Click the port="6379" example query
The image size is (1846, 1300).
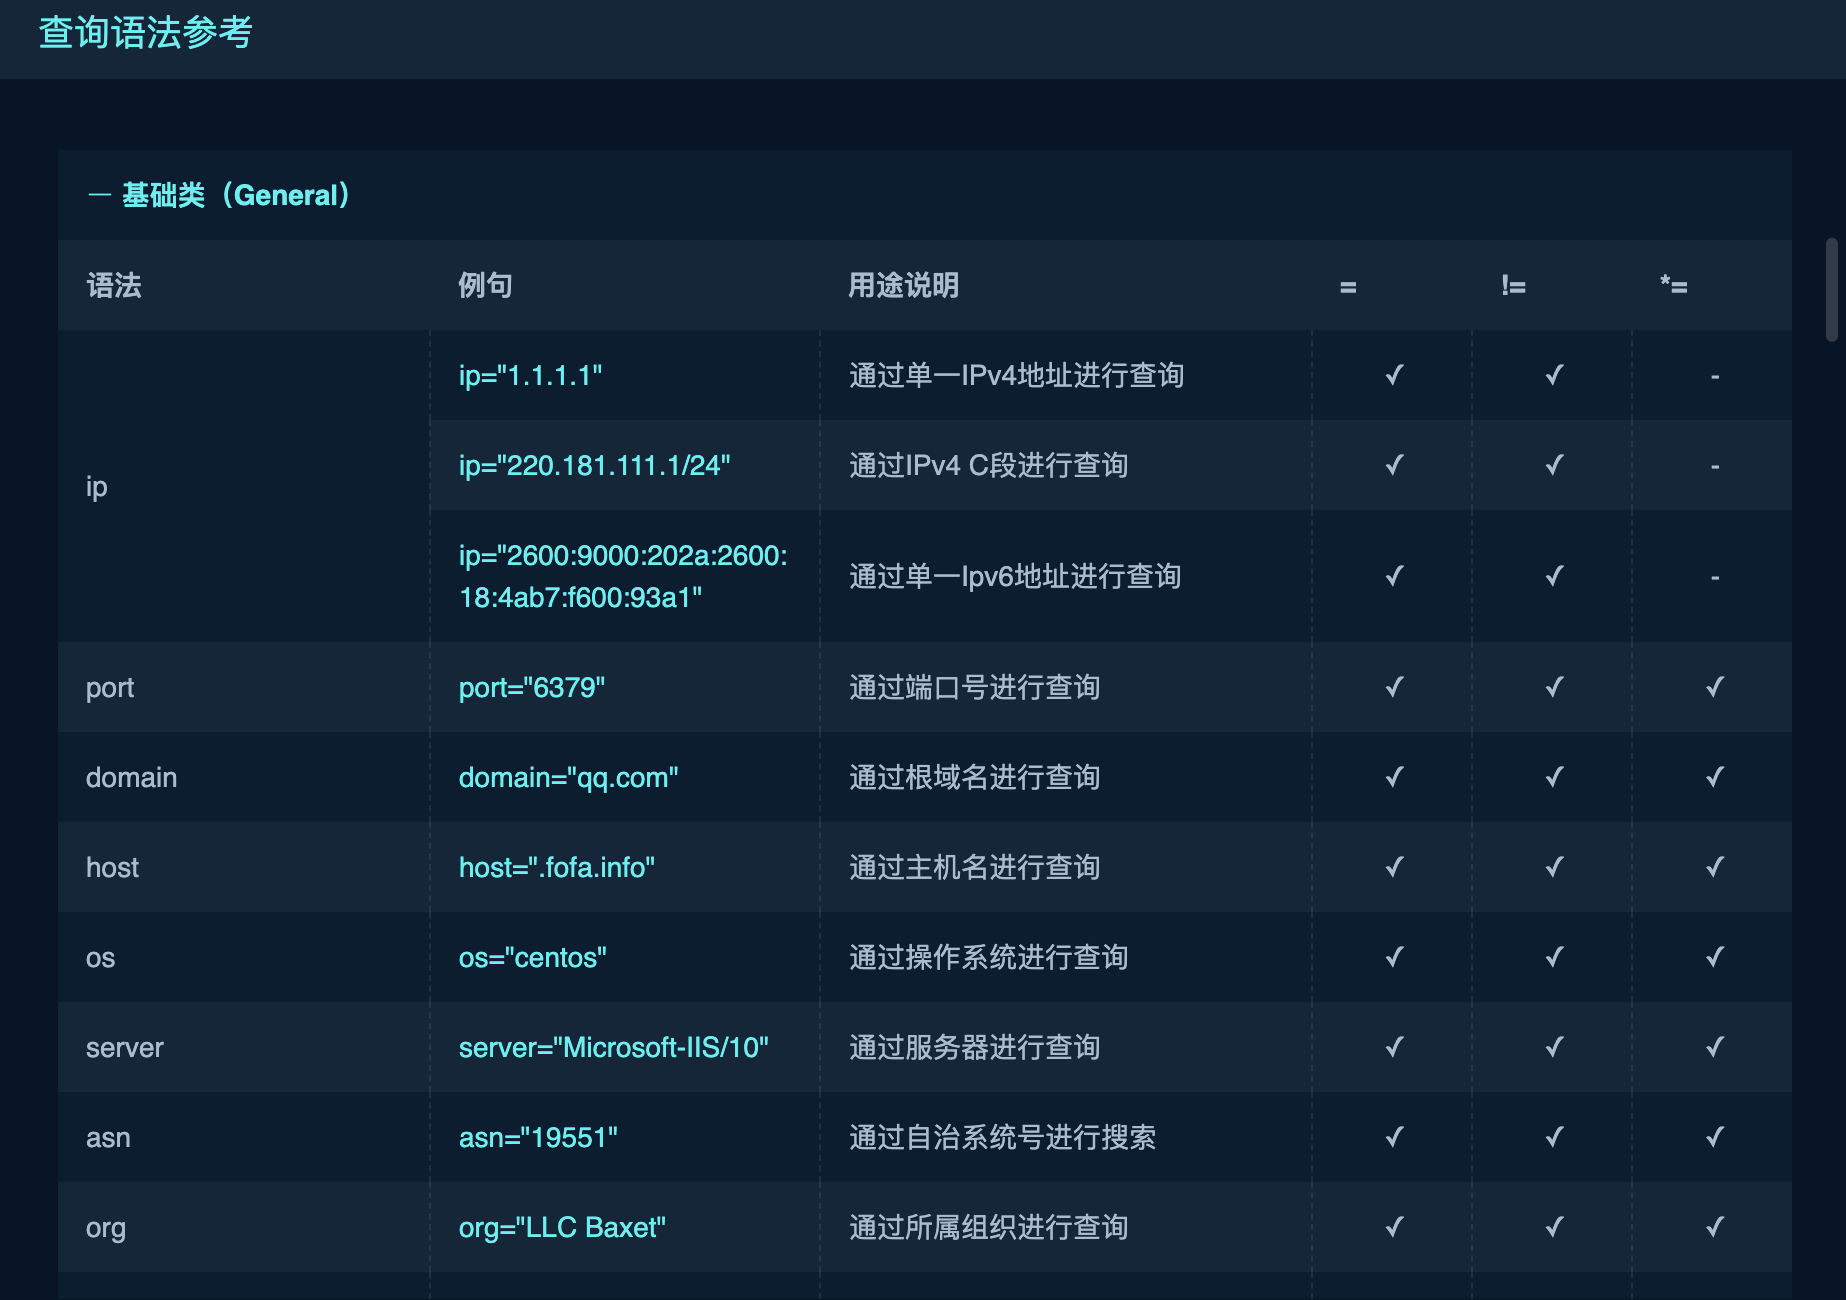pos(531,688)
